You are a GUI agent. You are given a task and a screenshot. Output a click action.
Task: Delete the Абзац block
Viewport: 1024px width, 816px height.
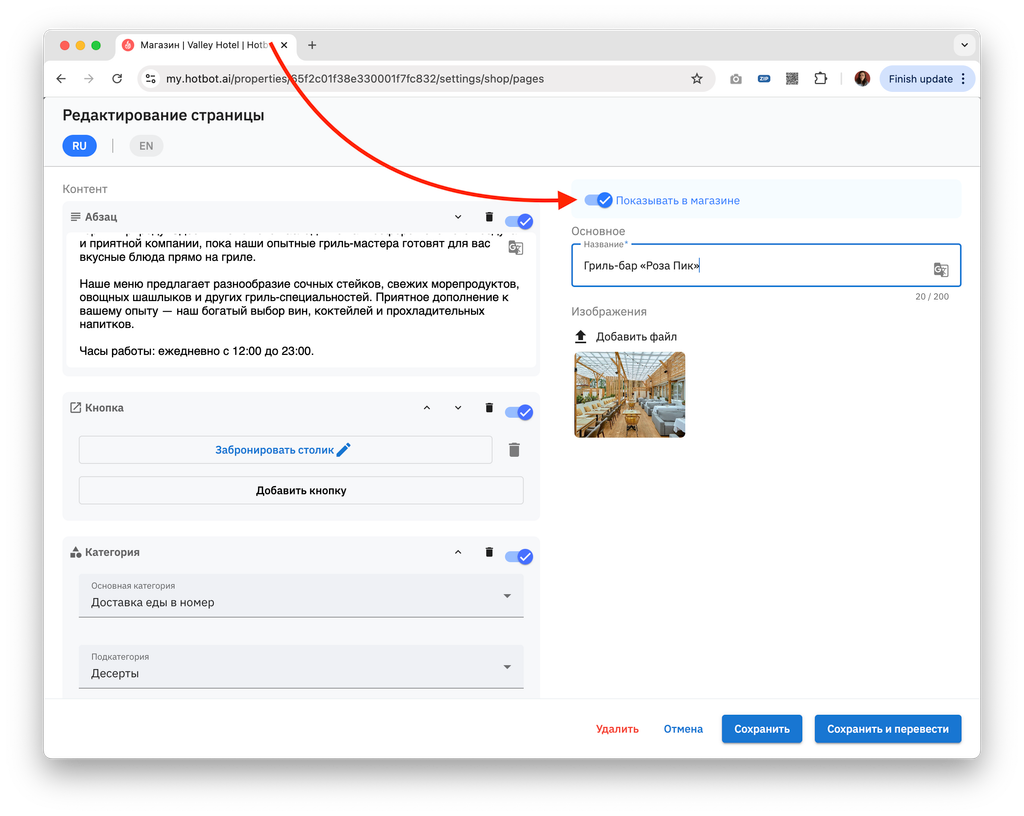click(x=489, y=217)
